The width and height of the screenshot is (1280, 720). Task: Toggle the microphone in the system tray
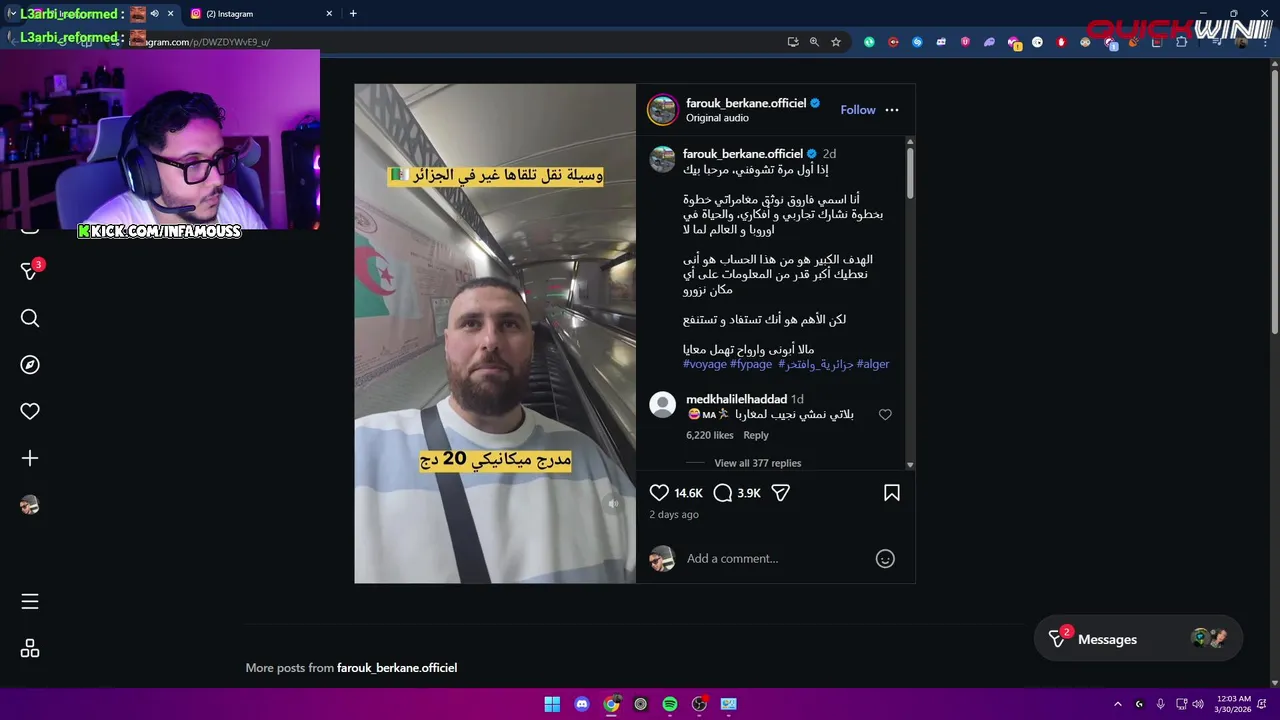[1160, 704]
